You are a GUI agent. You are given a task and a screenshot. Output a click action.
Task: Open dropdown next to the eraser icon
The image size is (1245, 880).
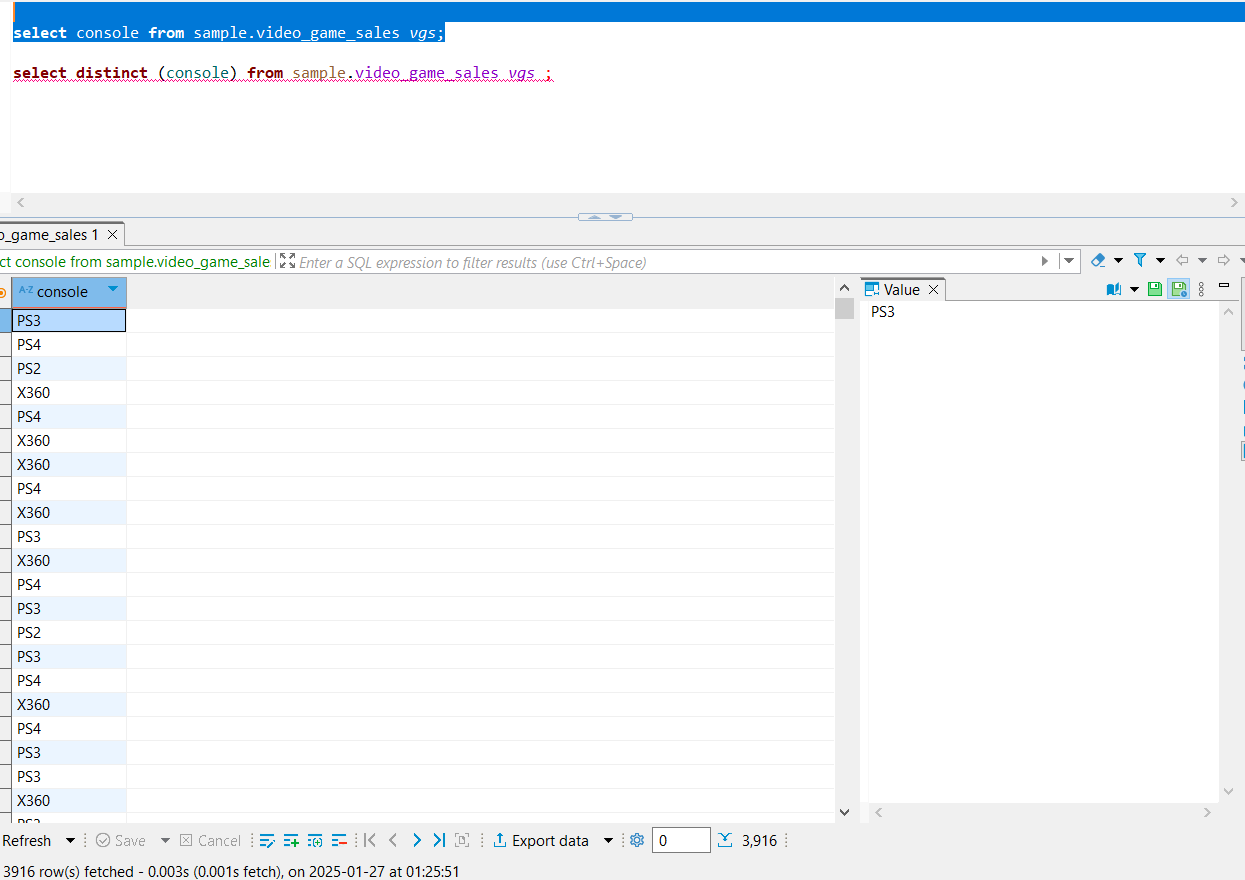coord(1118,261)
